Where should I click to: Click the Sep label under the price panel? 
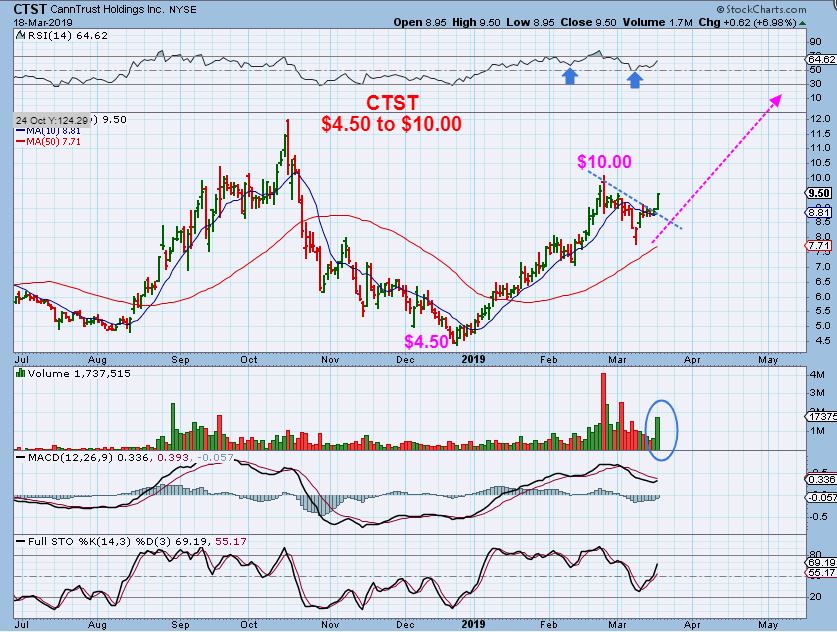coord(181,360)
